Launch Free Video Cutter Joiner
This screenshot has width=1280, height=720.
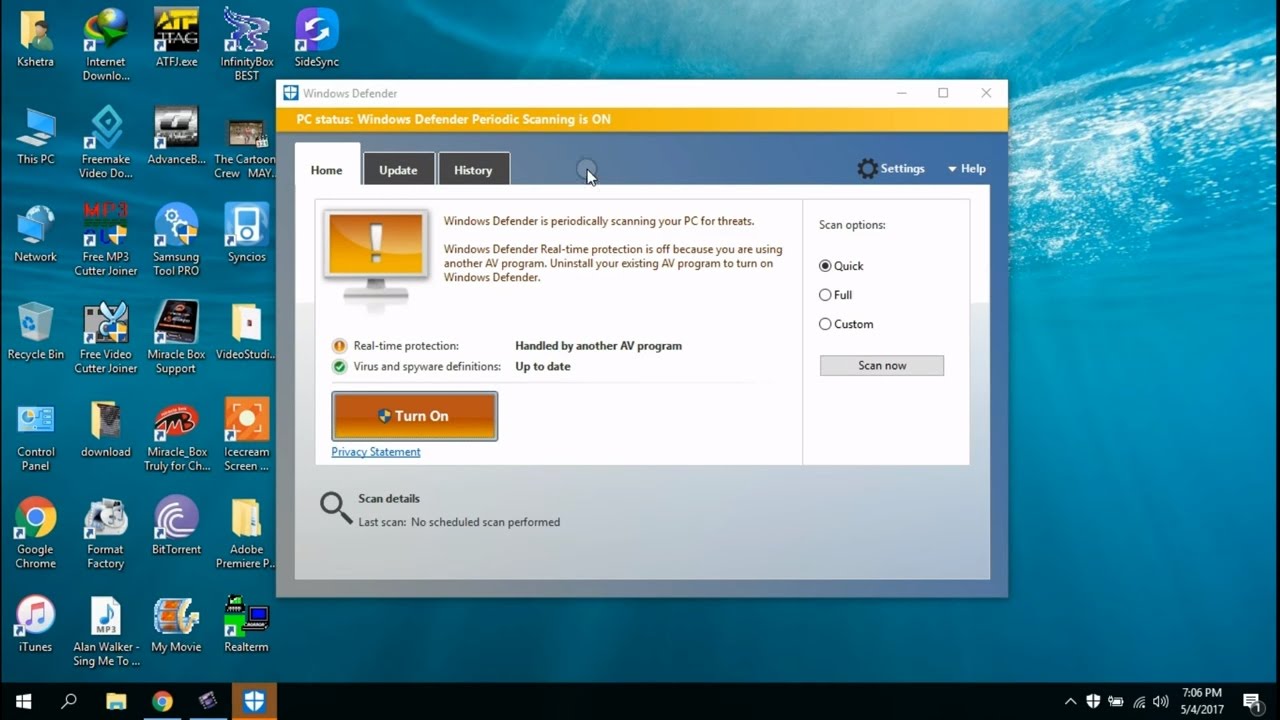(106, 337)
